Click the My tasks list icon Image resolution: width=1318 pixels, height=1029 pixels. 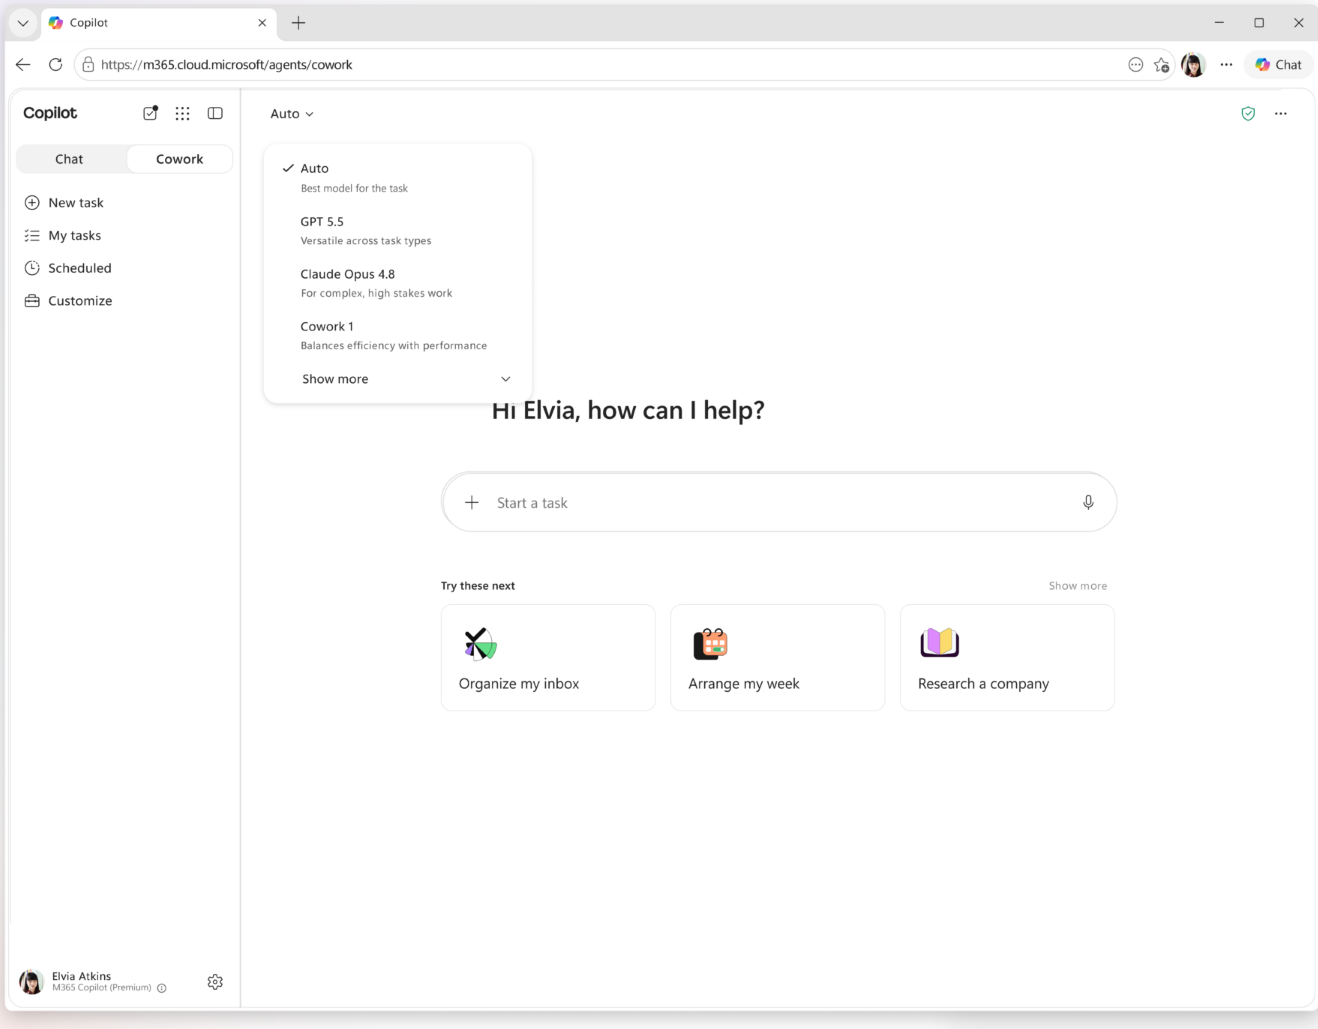[32, 235]
